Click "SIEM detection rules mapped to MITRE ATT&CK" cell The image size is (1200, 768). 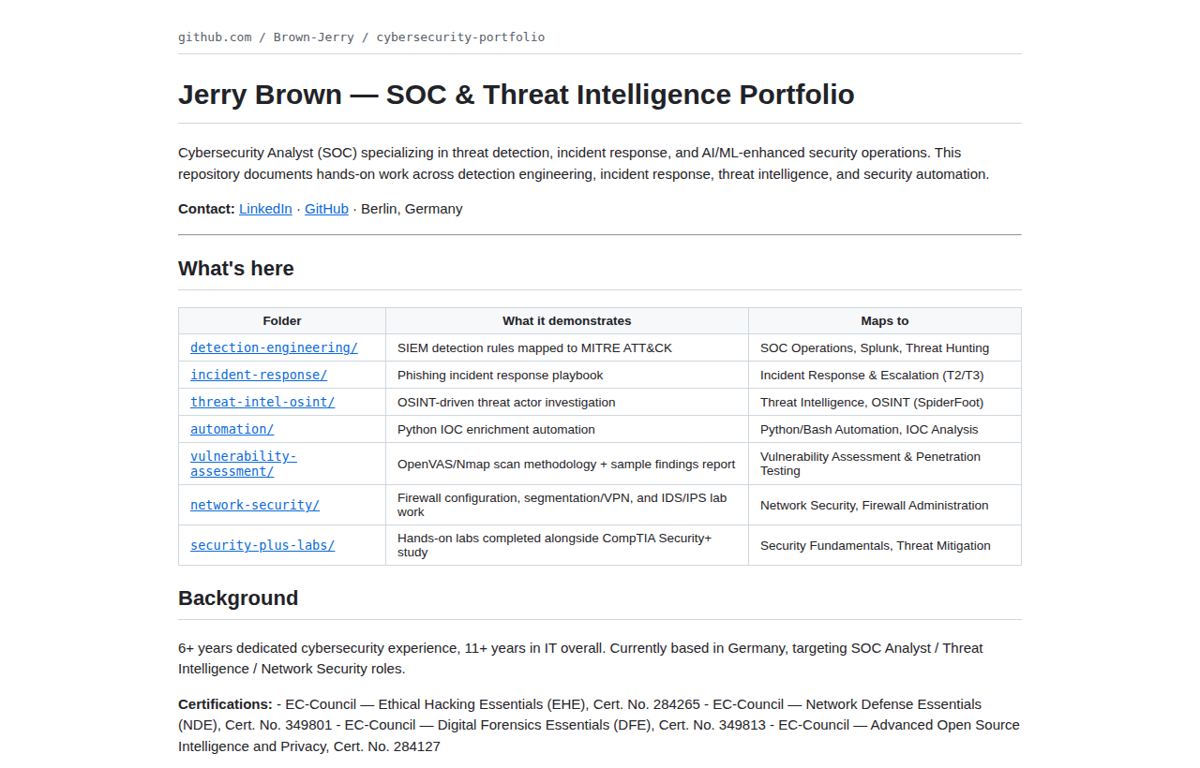[x=567, y=348]
